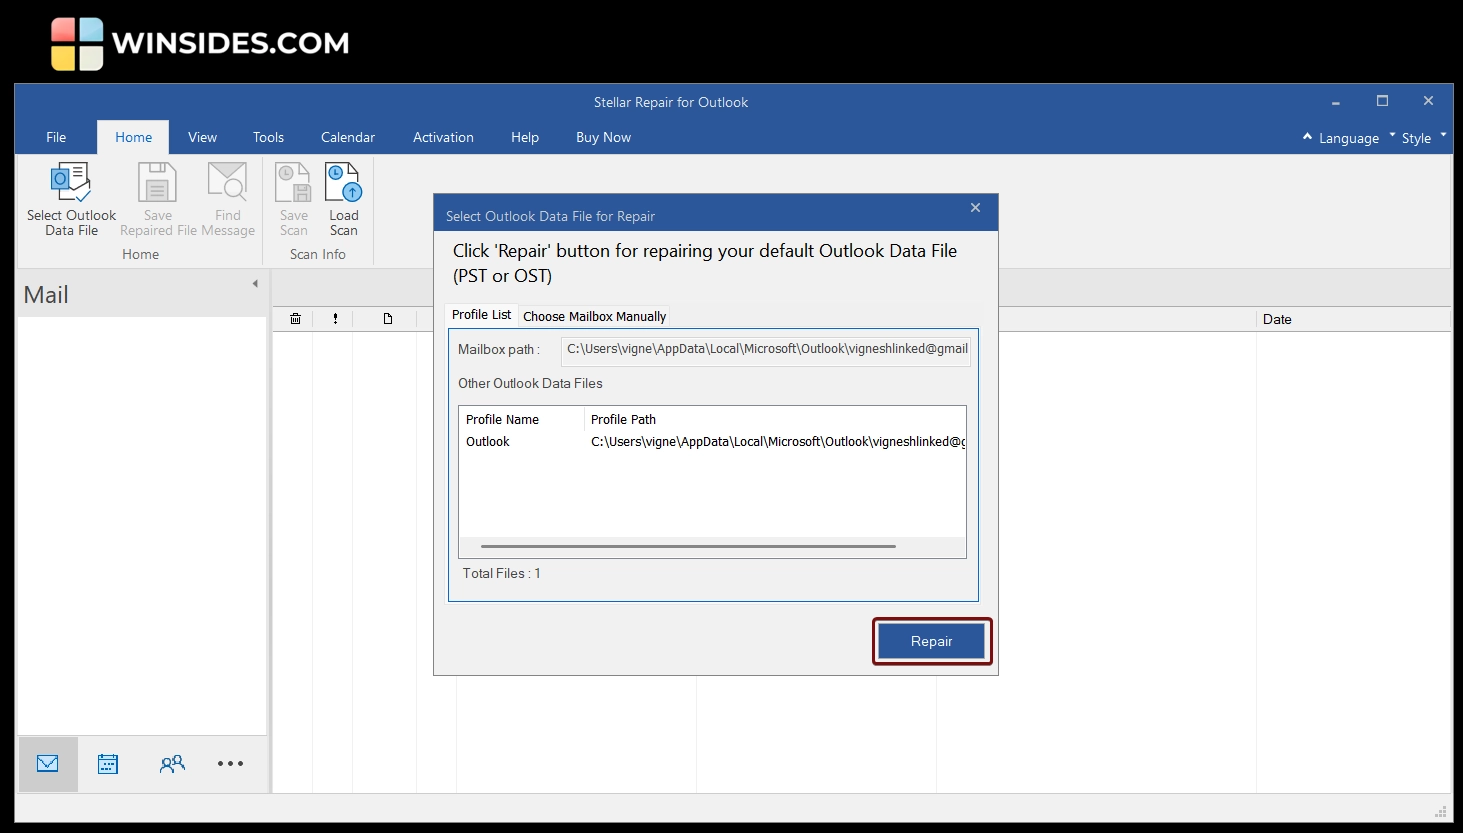Click the Load Scan icon
1463x833 pixels.
point(343,183)
